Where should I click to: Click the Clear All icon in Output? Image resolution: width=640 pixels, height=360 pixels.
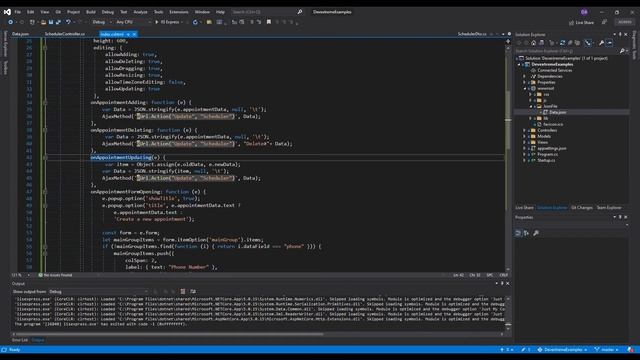coord(183,291)
